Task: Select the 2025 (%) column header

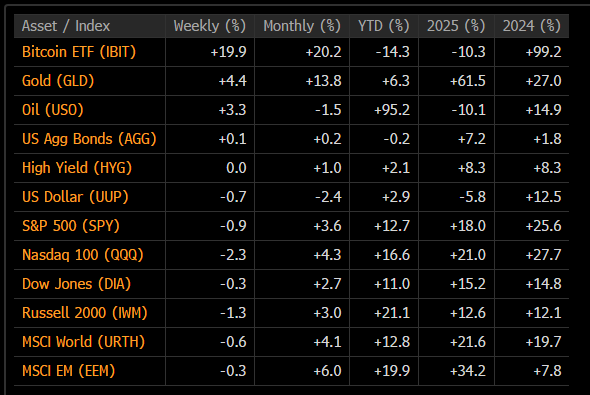Action: pyautogui.click(x=456, y=26)
